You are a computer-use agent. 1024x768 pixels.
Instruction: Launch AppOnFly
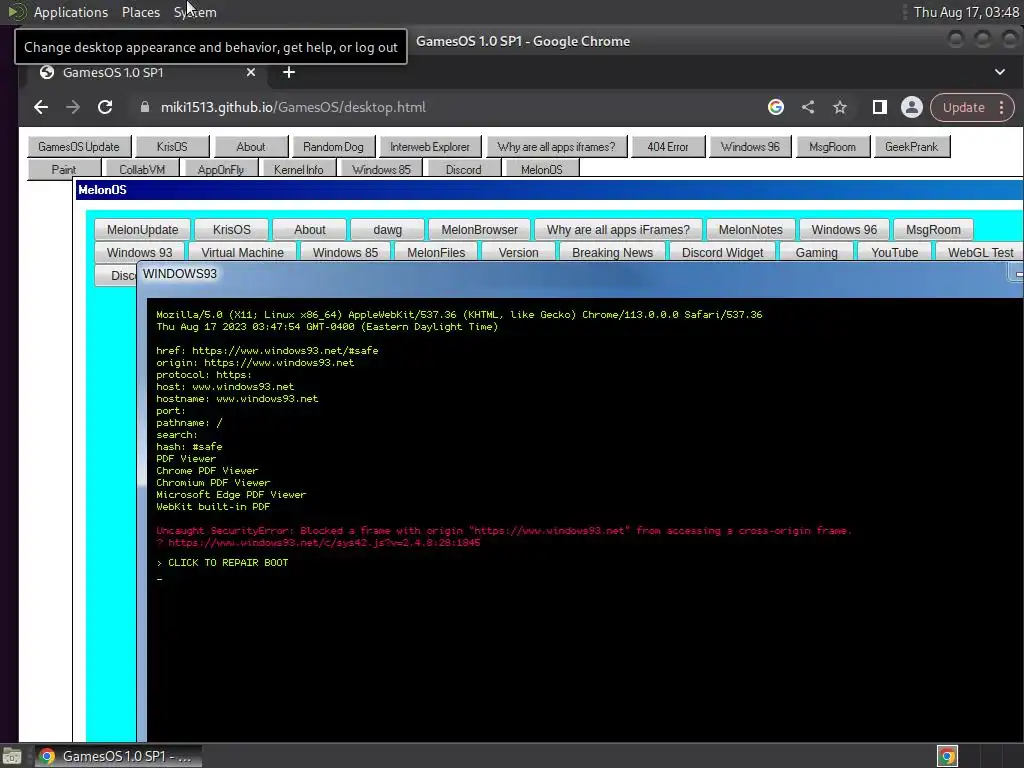(x=220, y=169)
